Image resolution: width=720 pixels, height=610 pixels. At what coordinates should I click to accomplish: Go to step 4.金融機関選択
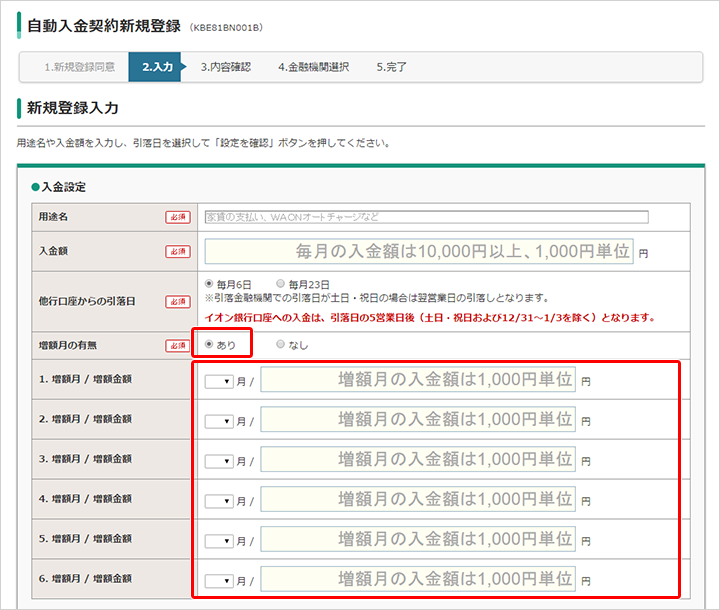pos(313,68)
